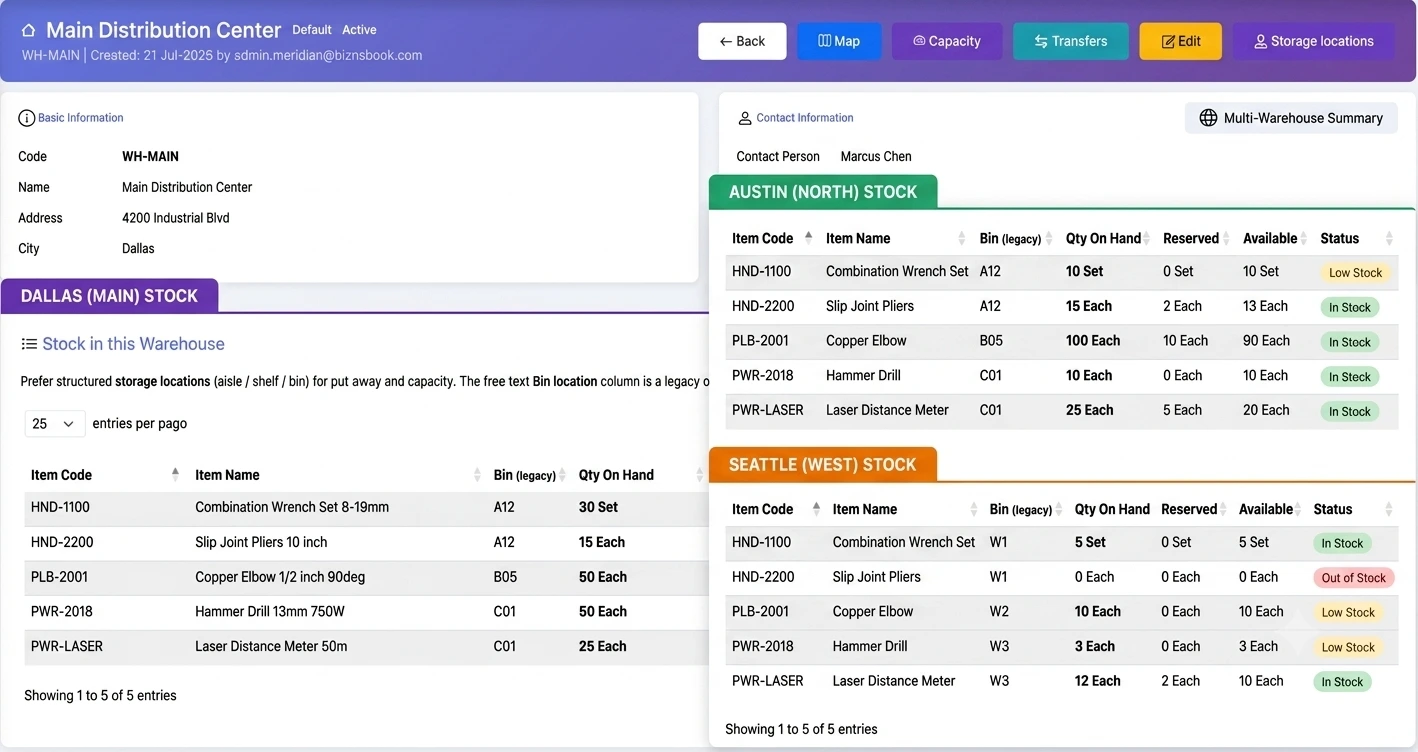Viewport: 1418px width, 752px height.
Task: Open the Capacity page
Action: [947, 41]
